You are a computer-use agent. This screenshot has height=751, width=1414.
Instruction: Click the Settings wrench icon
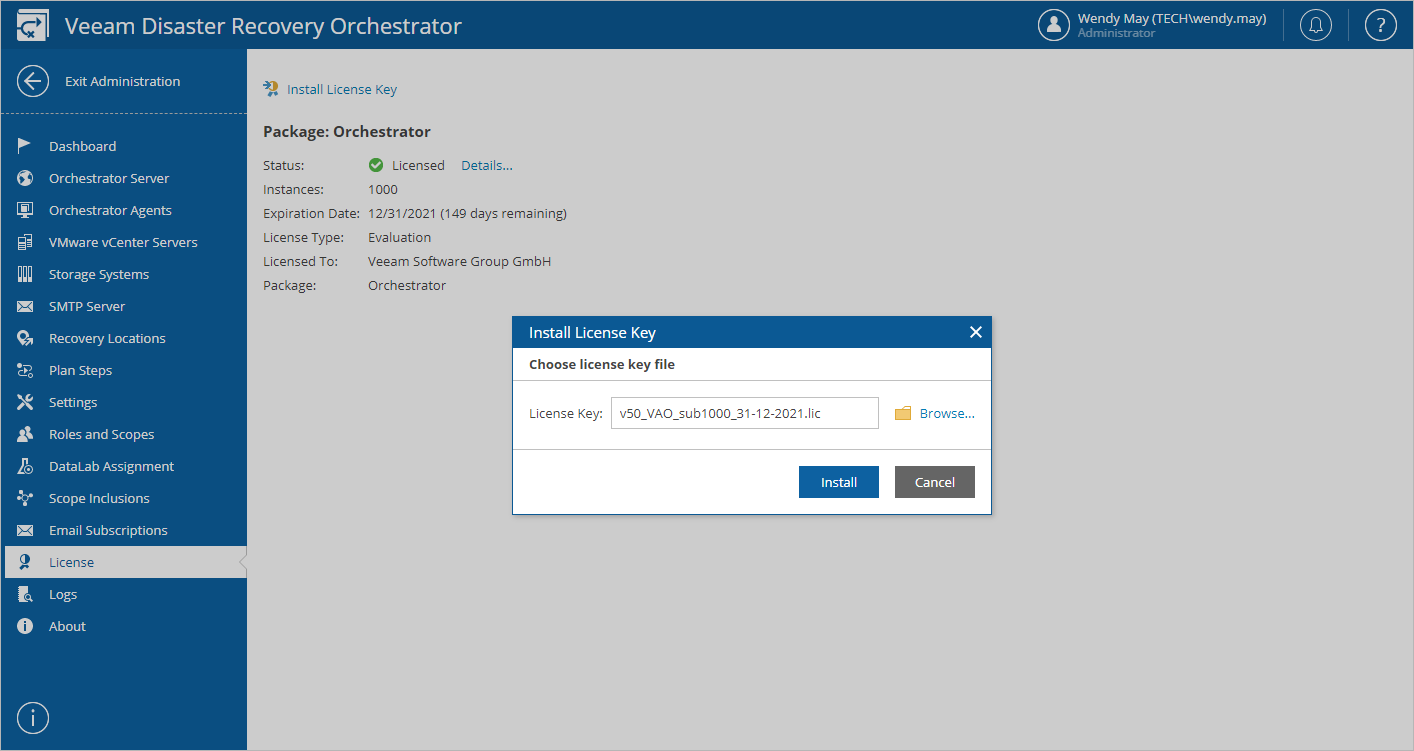click(x=25, y=402)
